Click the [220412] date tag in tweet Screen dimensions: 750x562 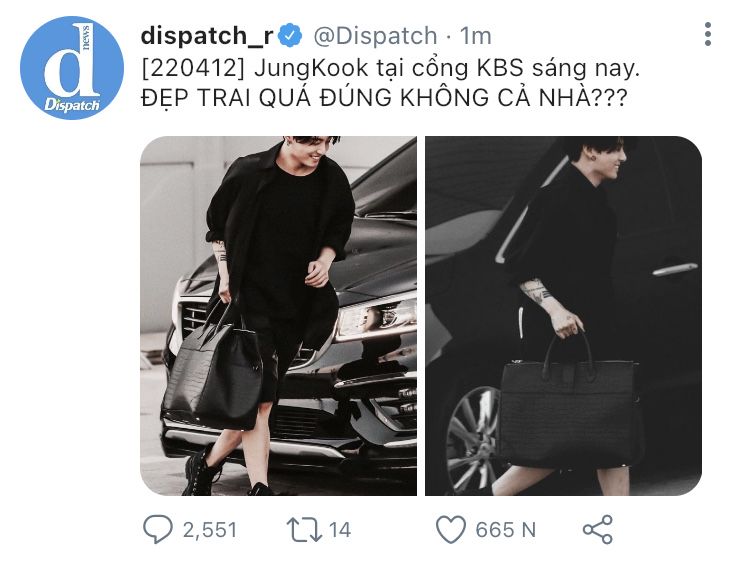click(x=193, y=68)
